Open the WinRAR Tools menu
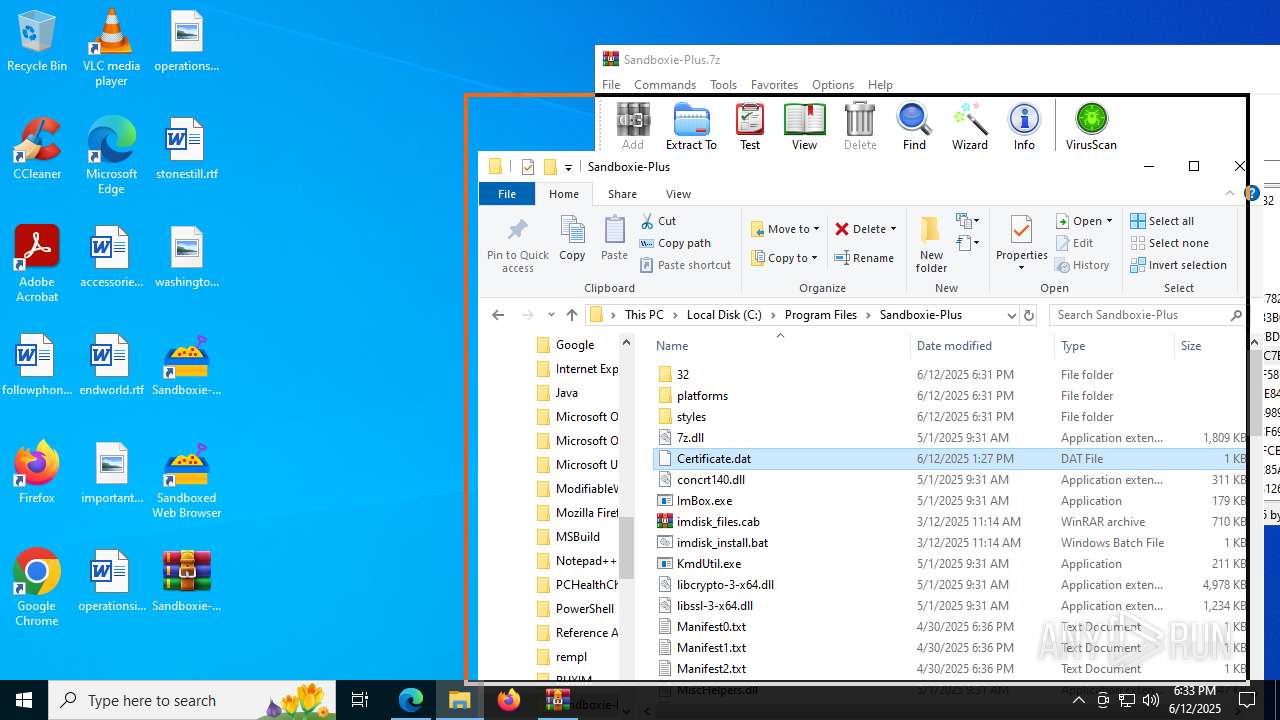Image resolution: width=1280 pixels, height=720 pixels. coord(723,85)
